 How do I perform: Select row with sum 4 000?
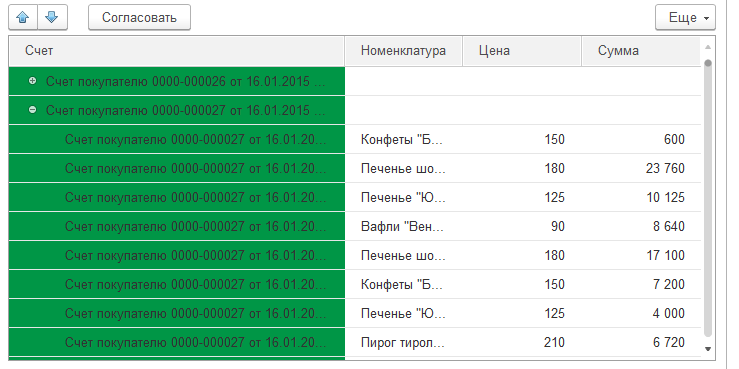(x=354, y=313)
